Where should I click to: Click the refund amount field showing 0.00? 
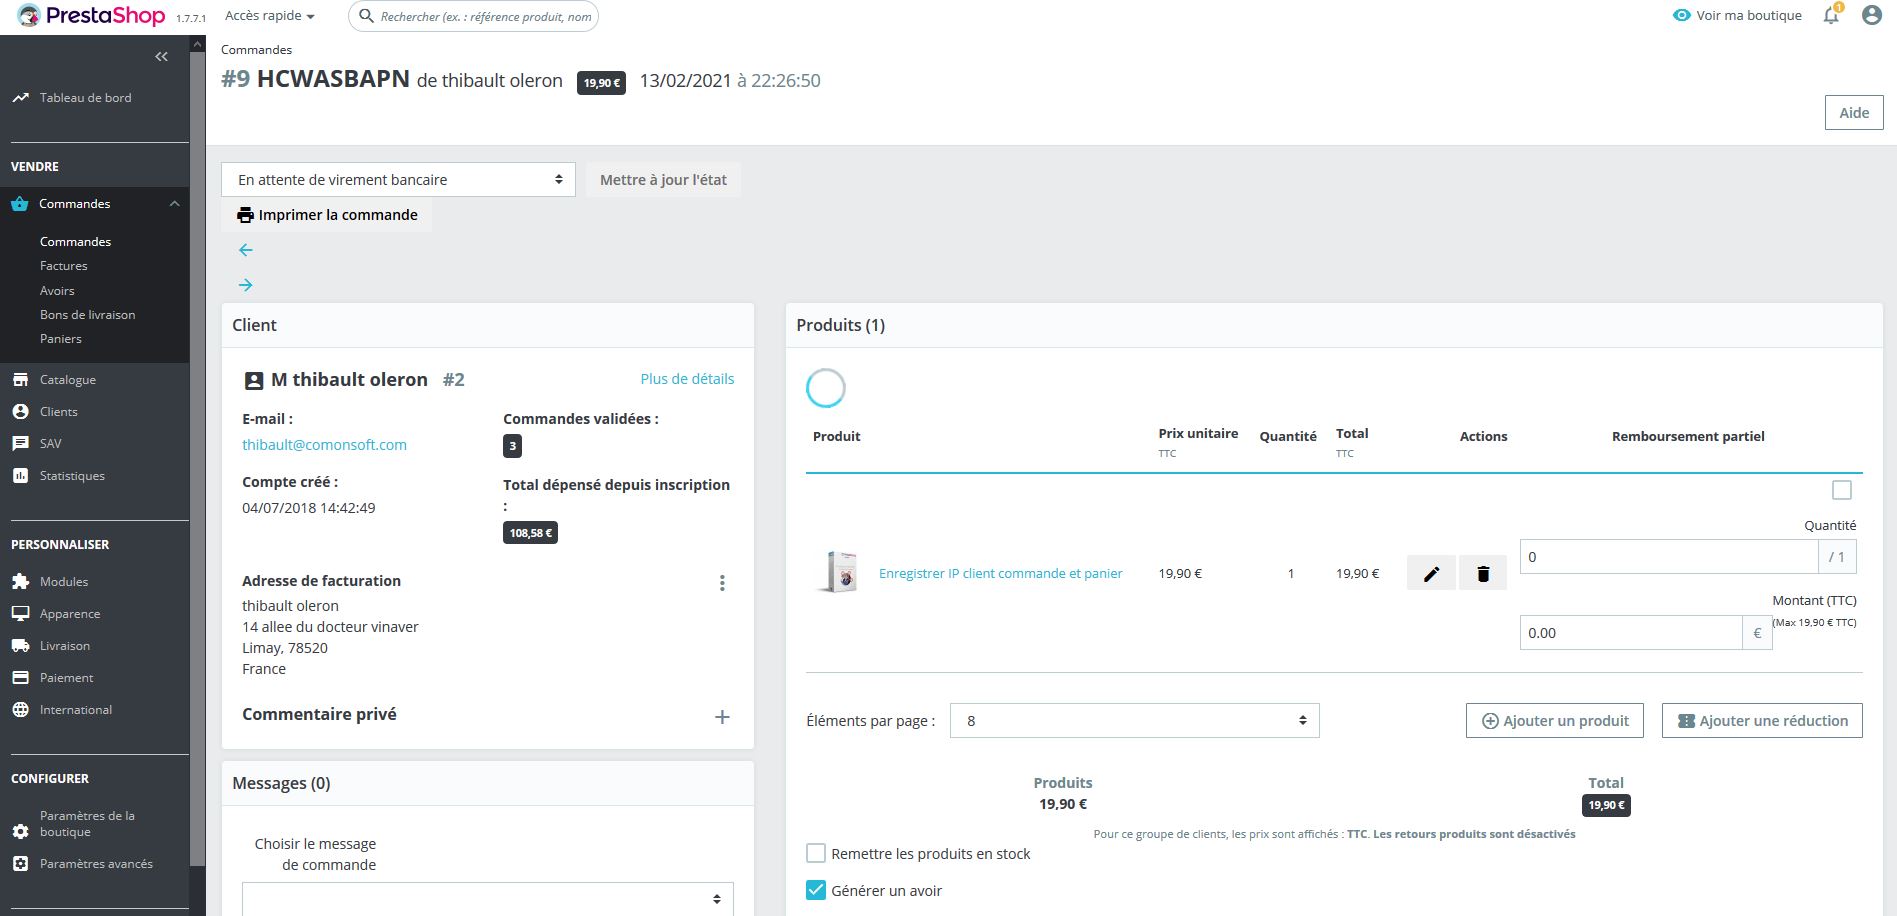pyautogui.click(x=1630, y=632)
